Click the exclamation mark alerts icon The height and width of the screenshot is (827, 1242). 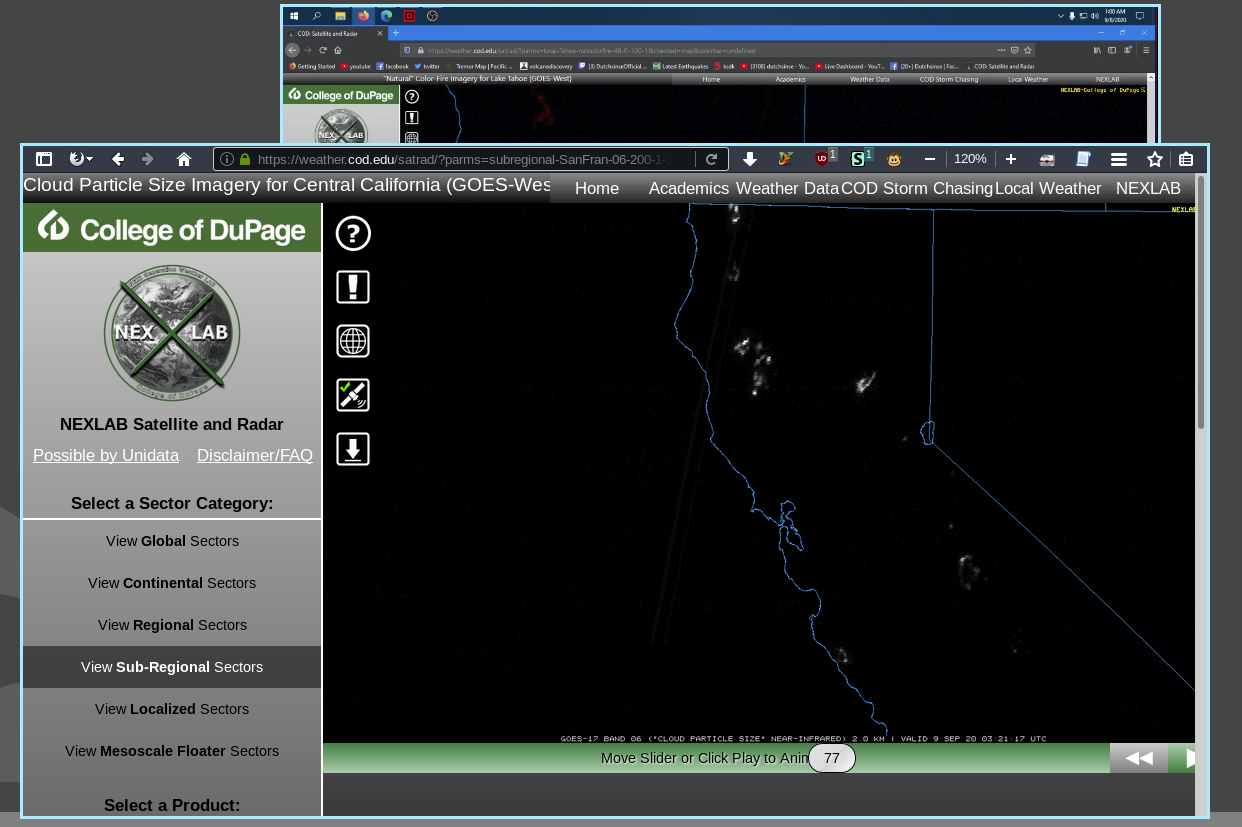353,287
